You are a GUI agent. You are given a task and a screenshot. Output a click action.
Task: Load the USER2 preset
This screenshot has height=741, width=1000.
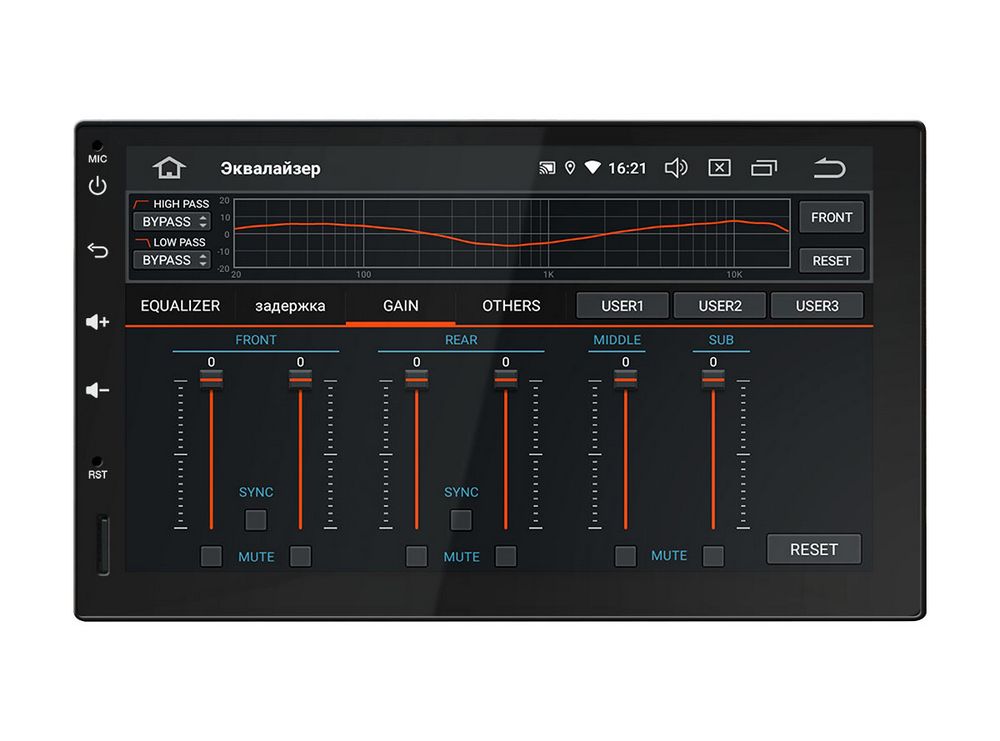pos(720,306)
